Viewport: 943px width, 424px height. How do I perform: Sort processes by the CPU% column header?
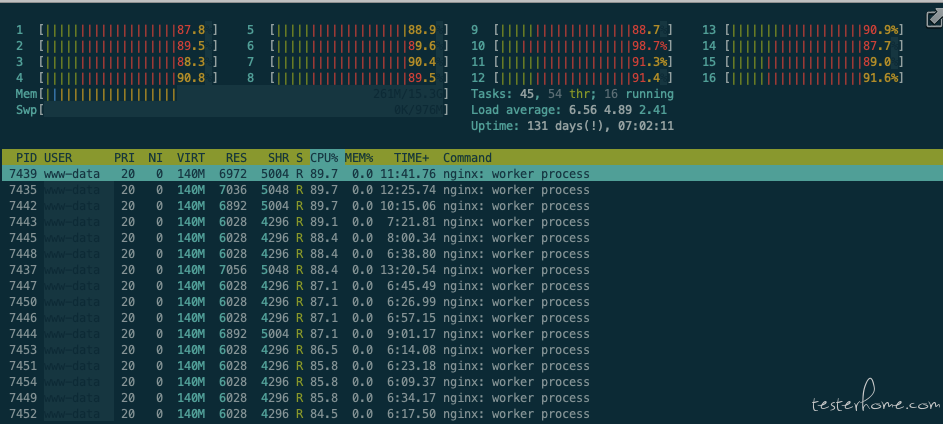323,158
